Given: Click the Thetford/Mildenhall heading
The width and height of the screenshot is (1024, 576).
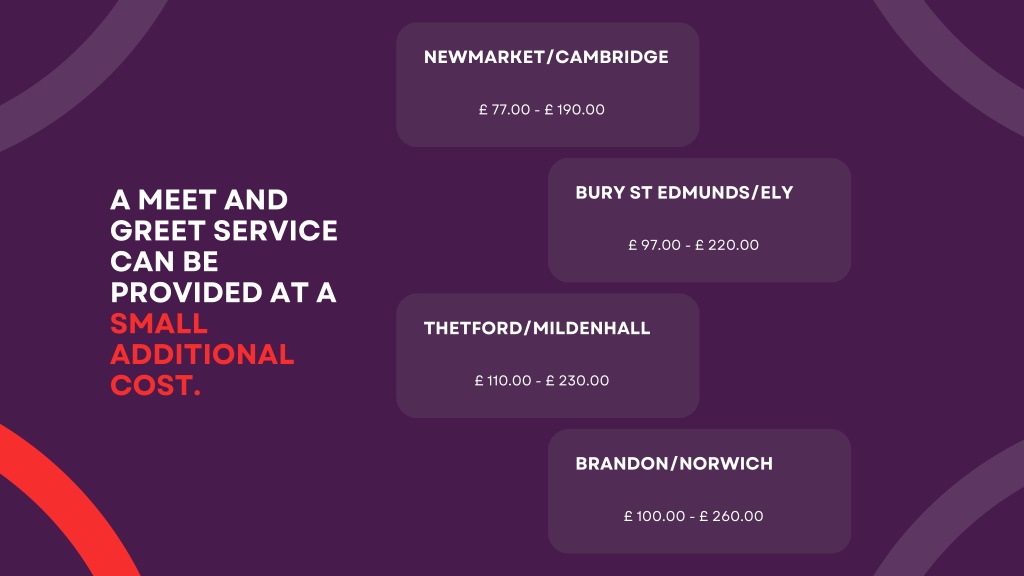Looking at the screenshot, I should (x=537, y=328).
